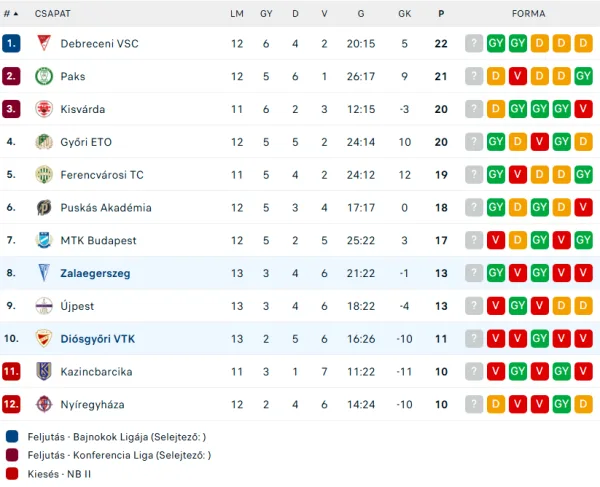This screenshot has width=600, height=487.
Task: Click the MTK Budapest crest
Action: coord(44,240)
